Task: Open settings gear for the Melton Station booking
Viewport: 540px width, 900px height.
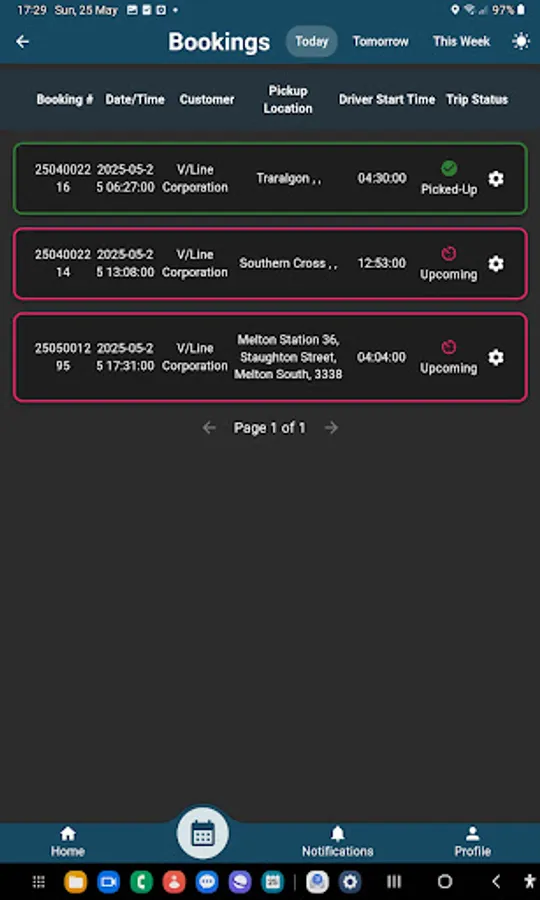Action: click(496, 357)
